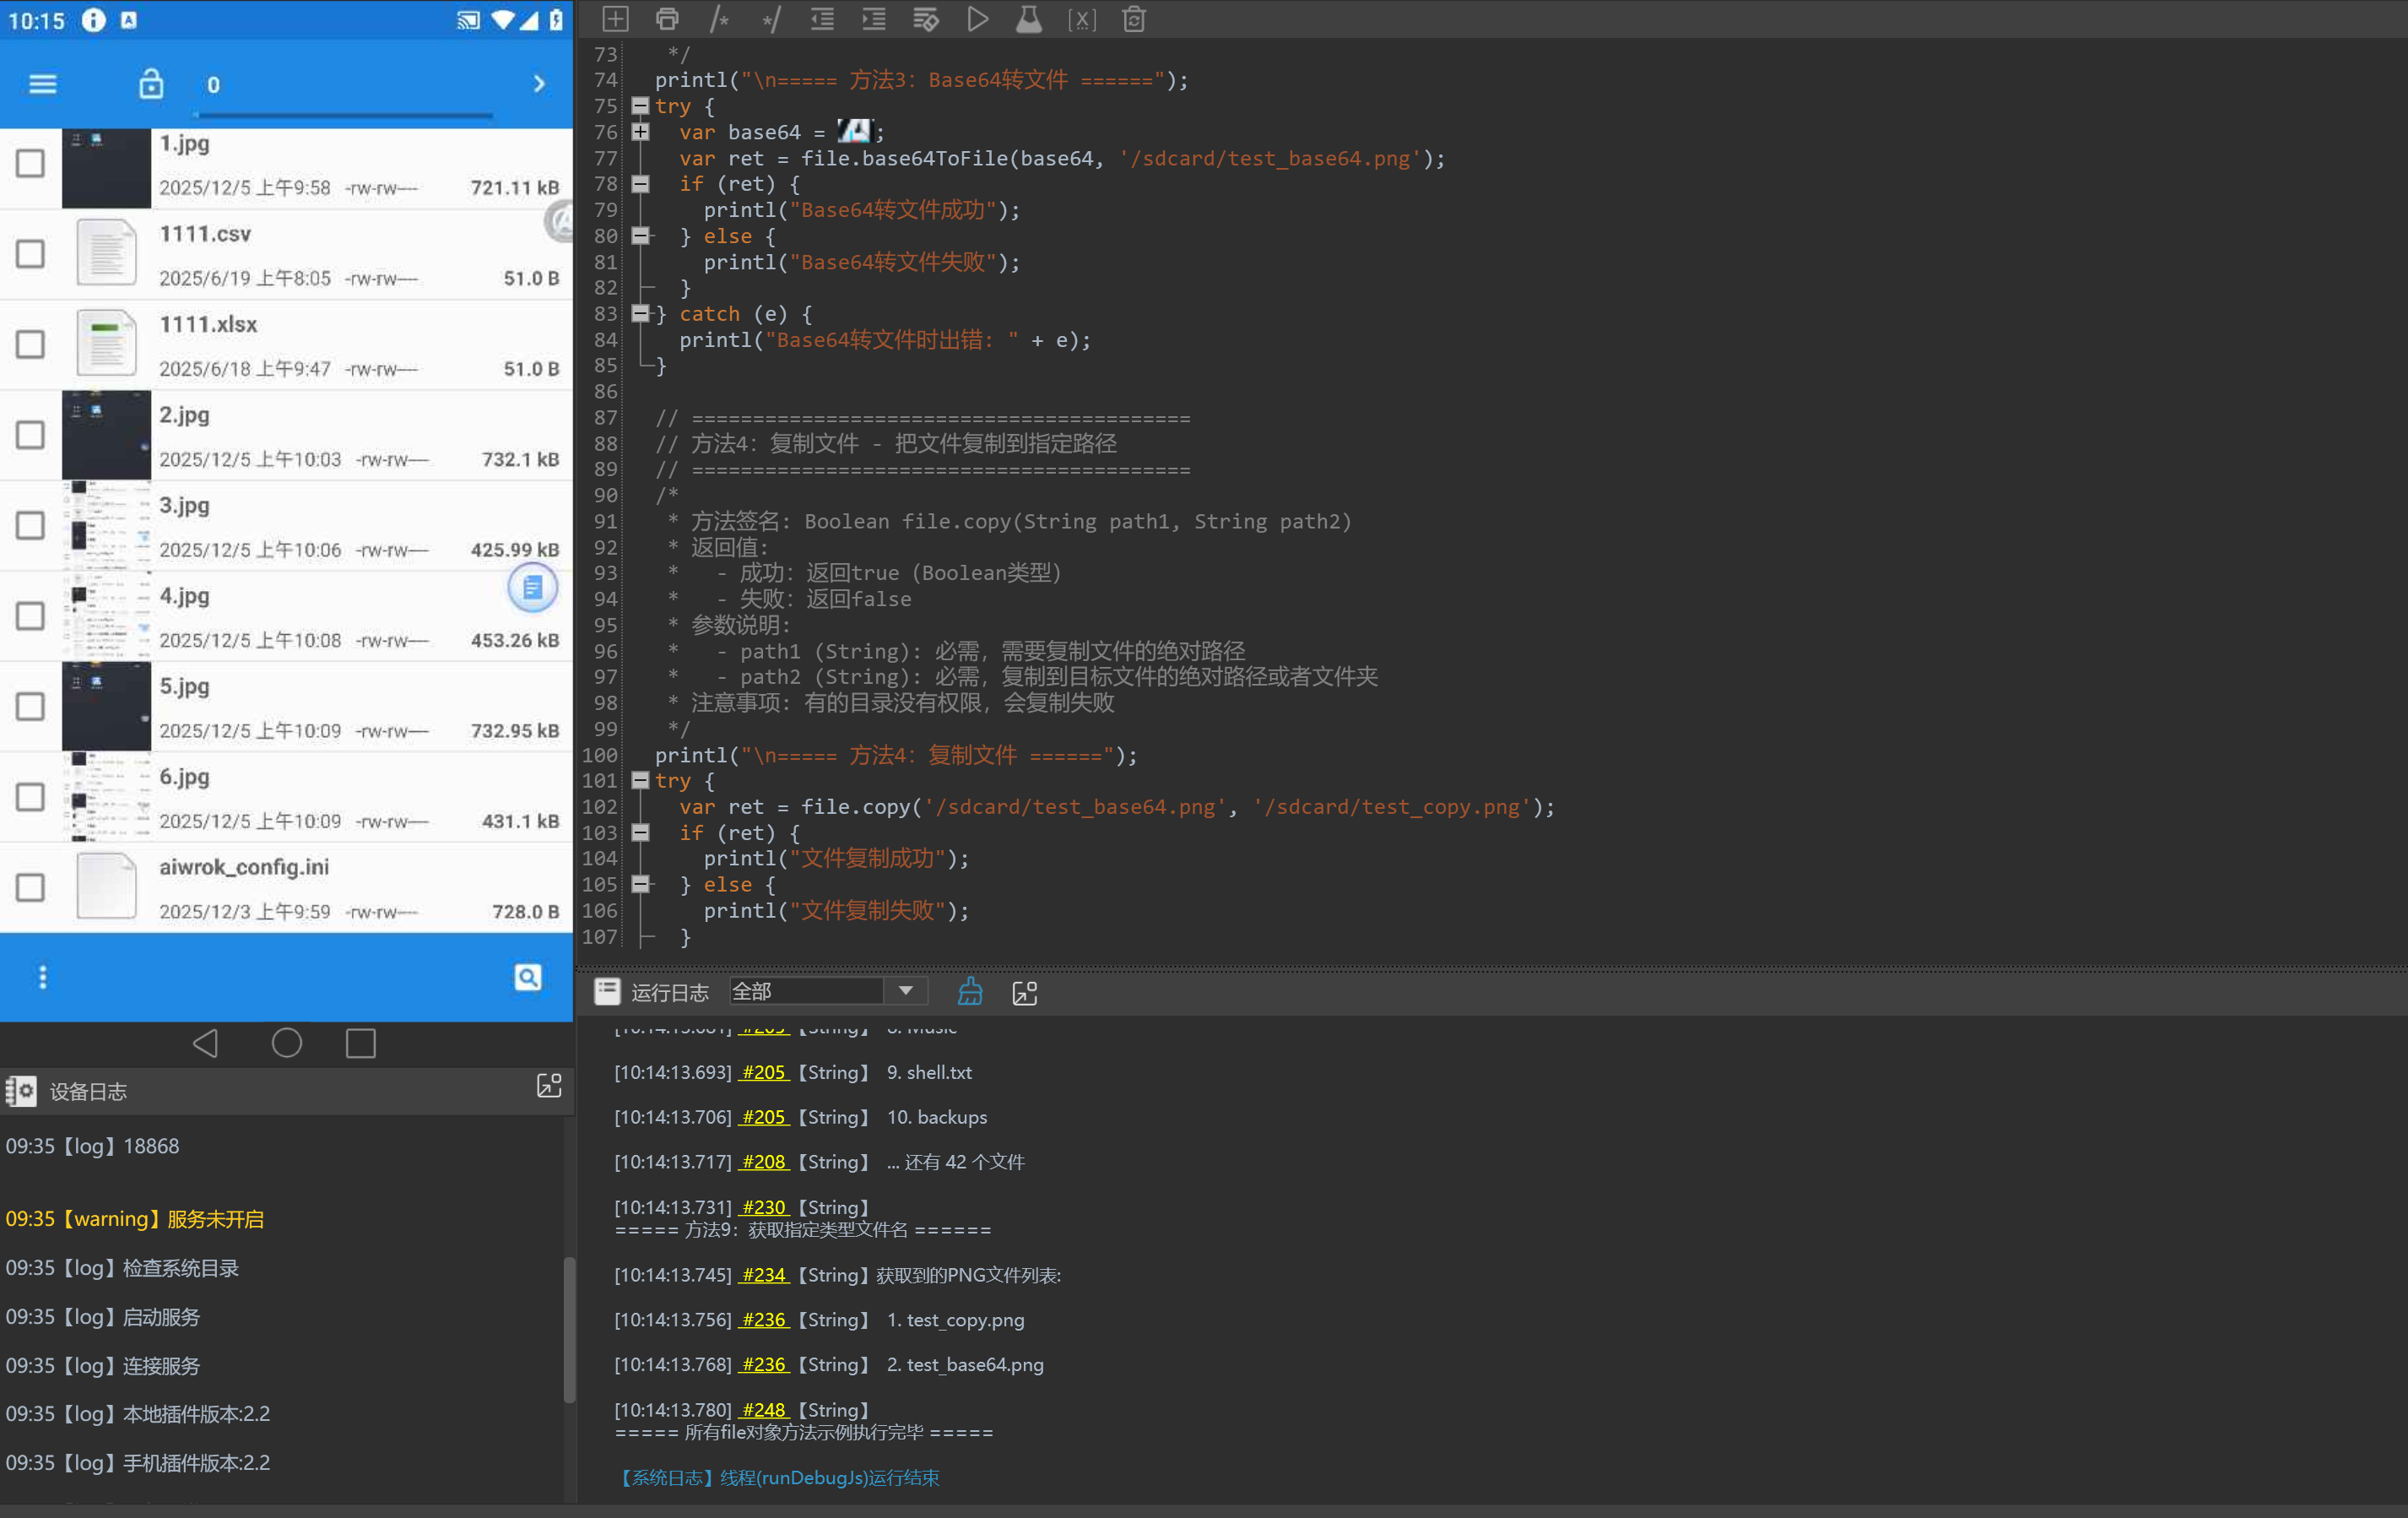Viewport: 2408px width, 1518px height.
Task: Click the decrease indent toolbar icon
Action: click(x=822, y=19)
